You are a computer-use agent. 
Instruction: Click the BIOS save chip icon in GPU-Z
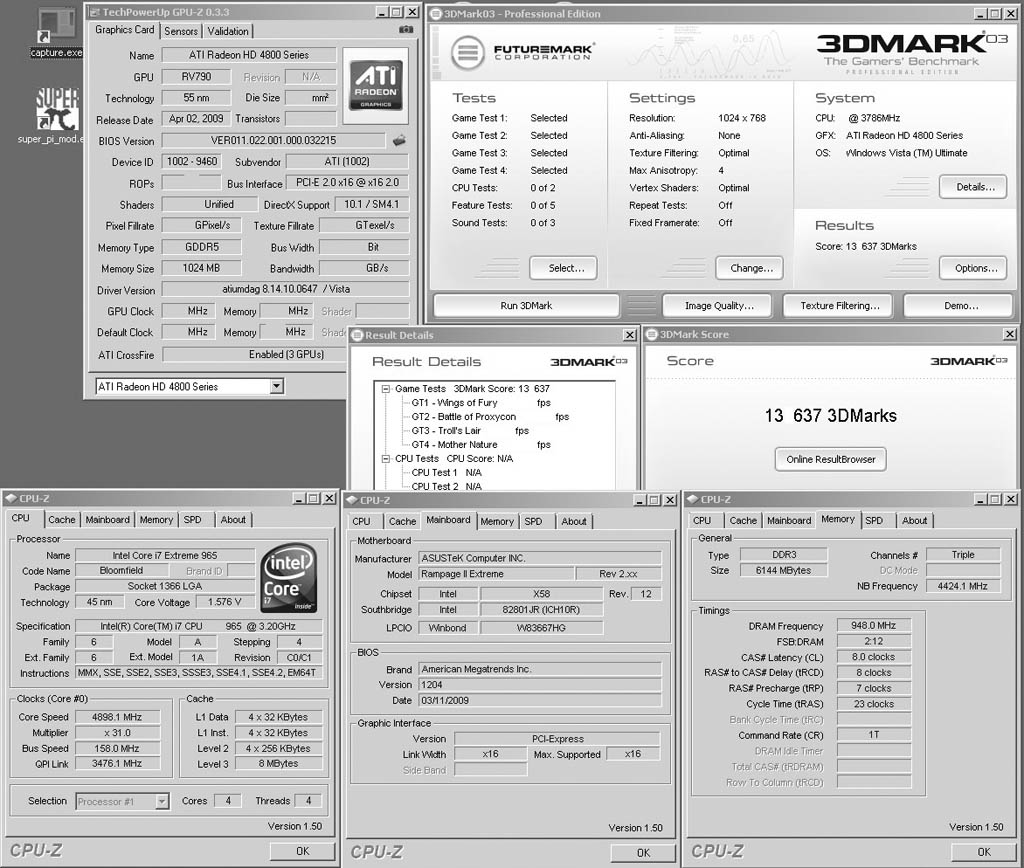[399, 141]
